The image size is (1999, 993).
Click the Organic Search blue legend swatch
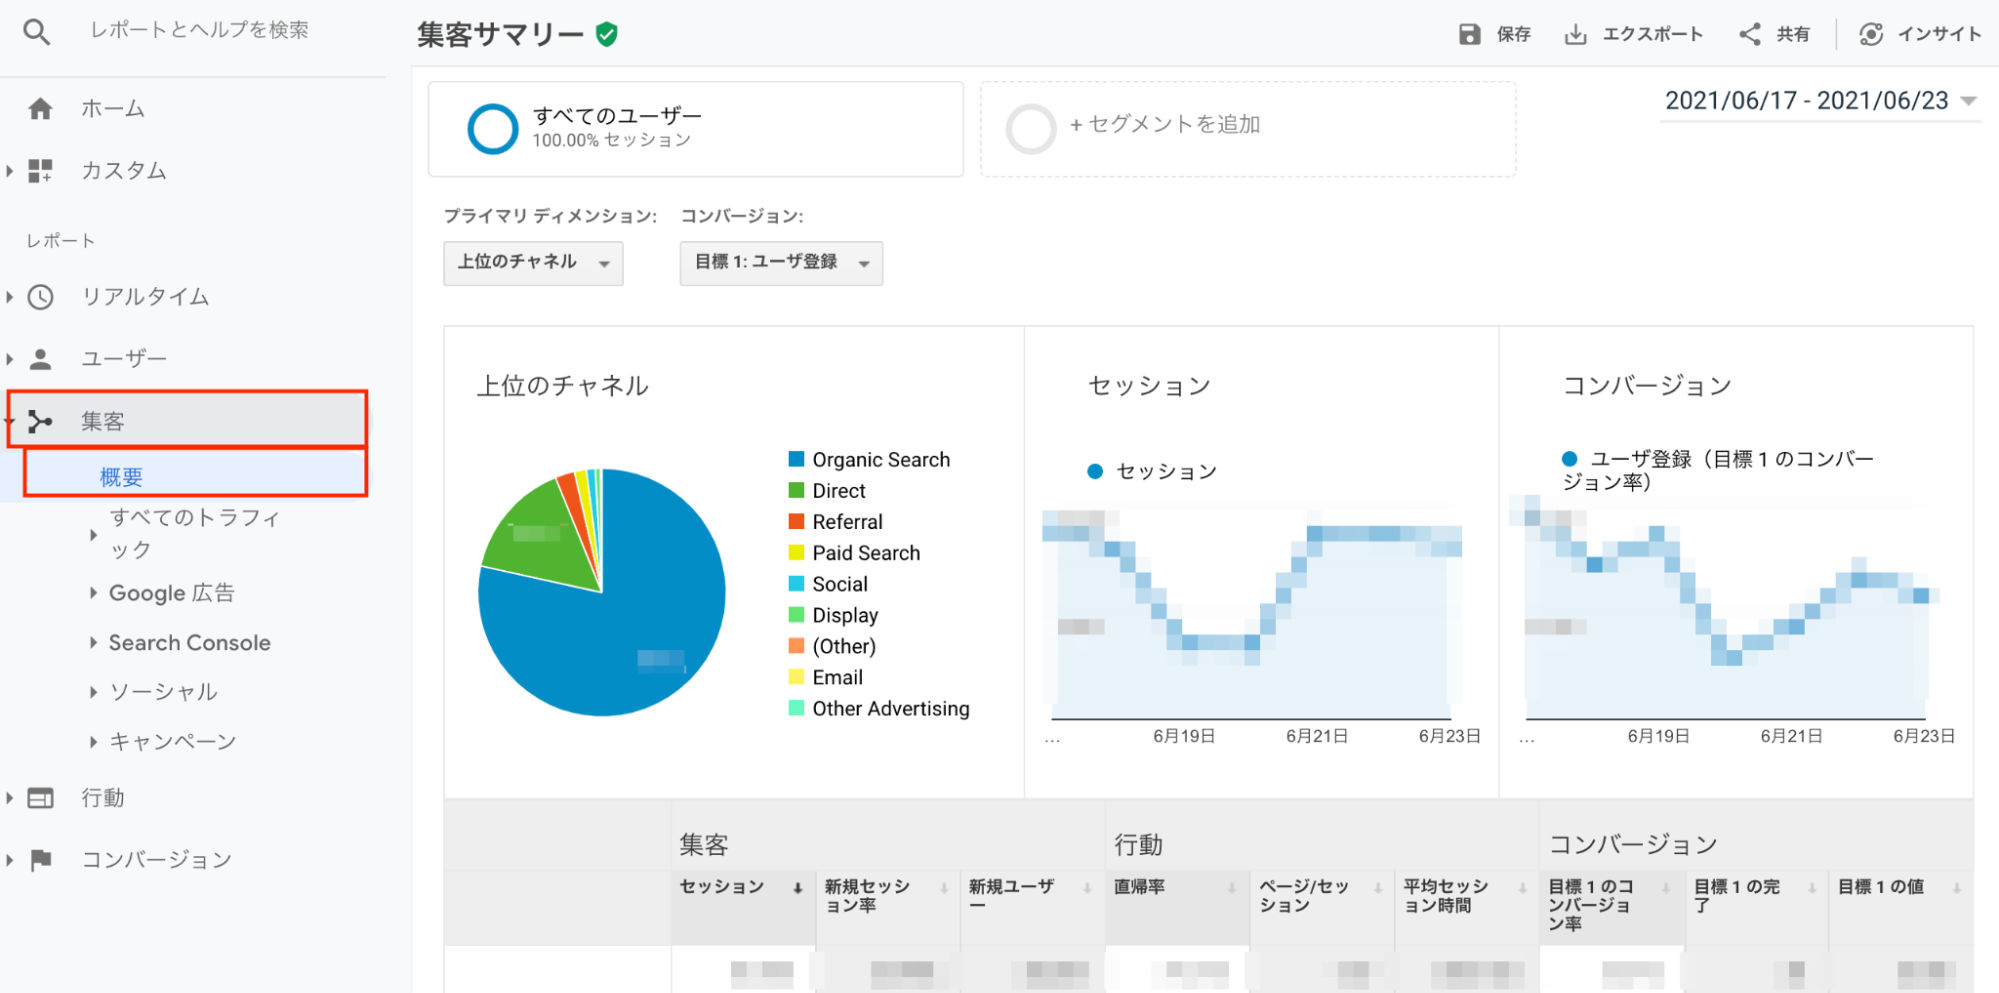coord(796,460)
